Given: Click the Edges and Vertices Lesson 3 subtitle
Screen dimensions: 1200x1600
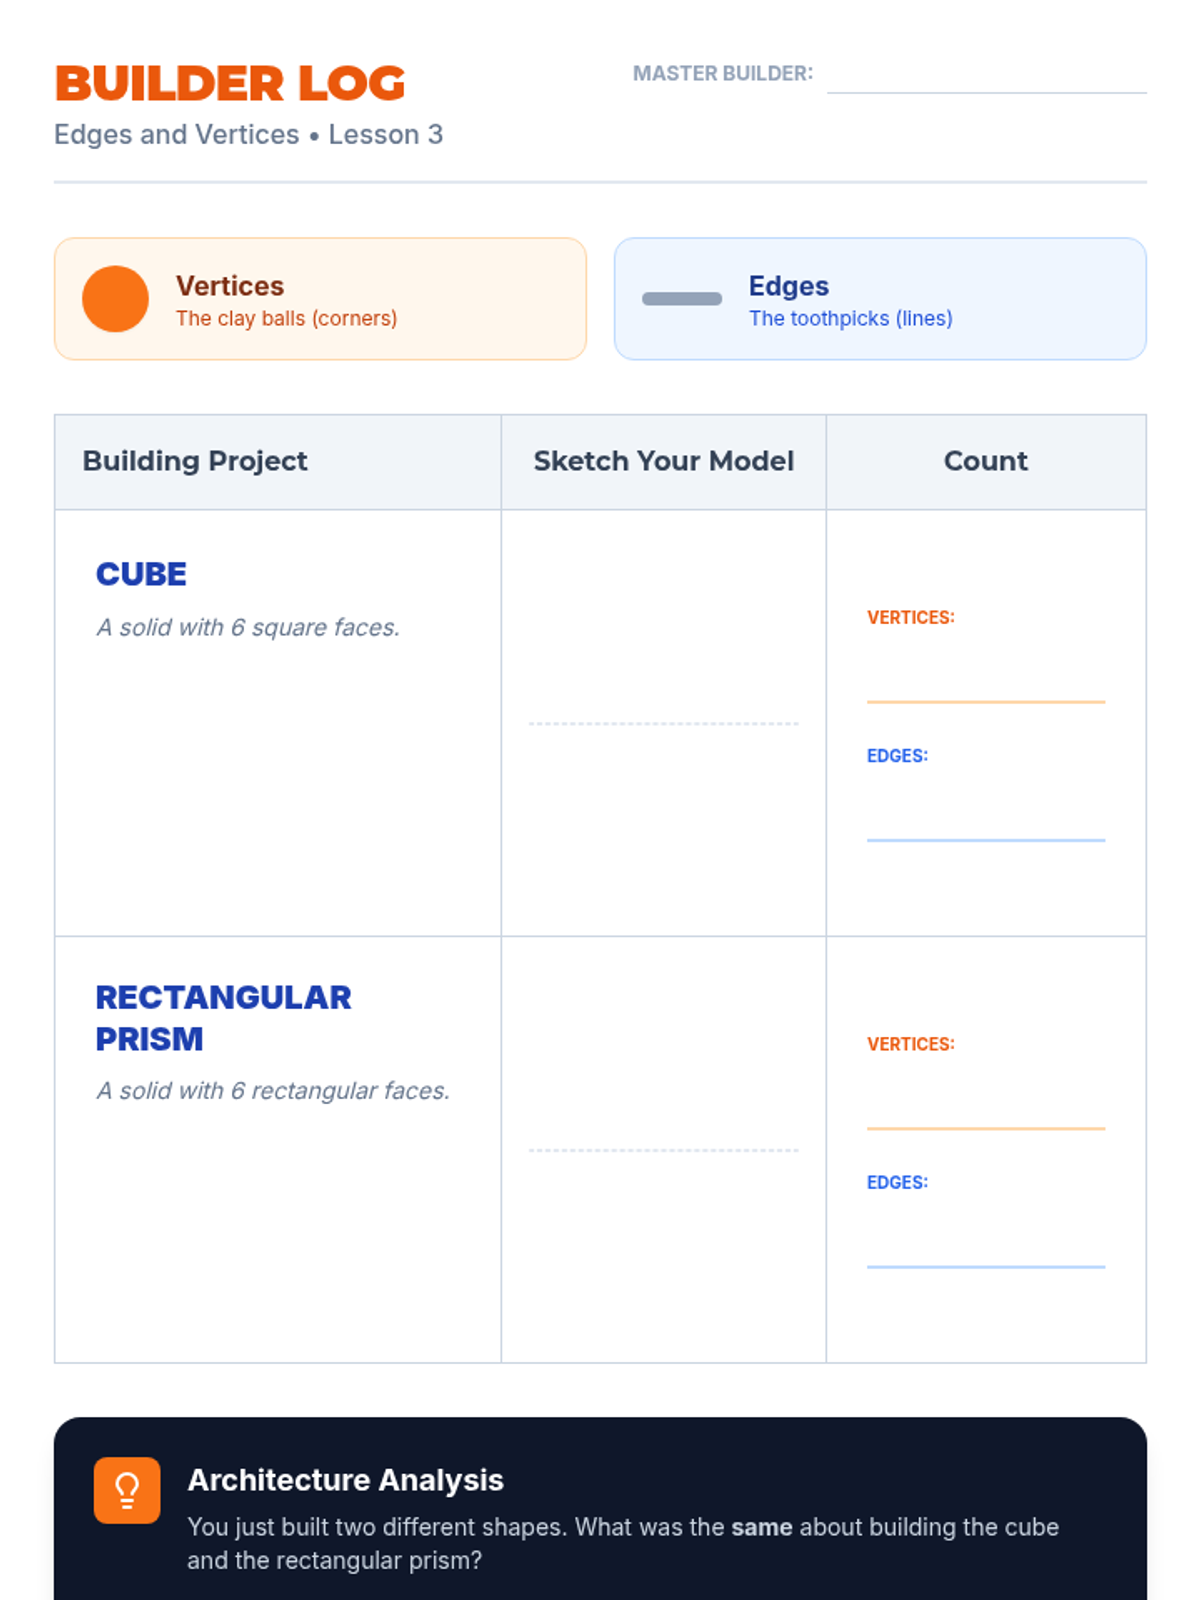Looking at the screenshot, I should pyautogui.click(x=248, y=134).
